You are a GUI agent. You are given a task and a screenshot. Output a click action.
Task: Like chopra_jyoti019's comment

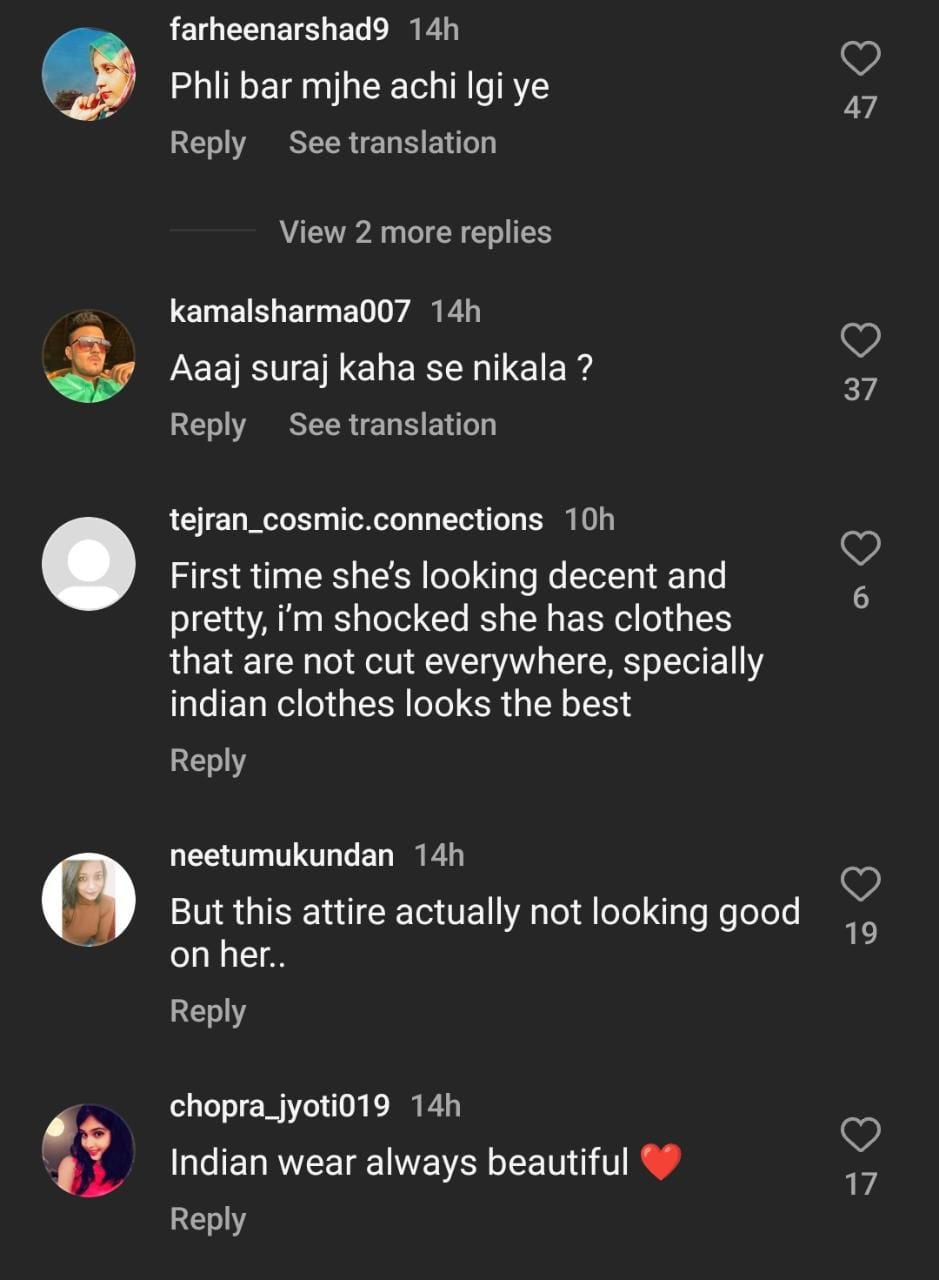(x=859, y=1135)
